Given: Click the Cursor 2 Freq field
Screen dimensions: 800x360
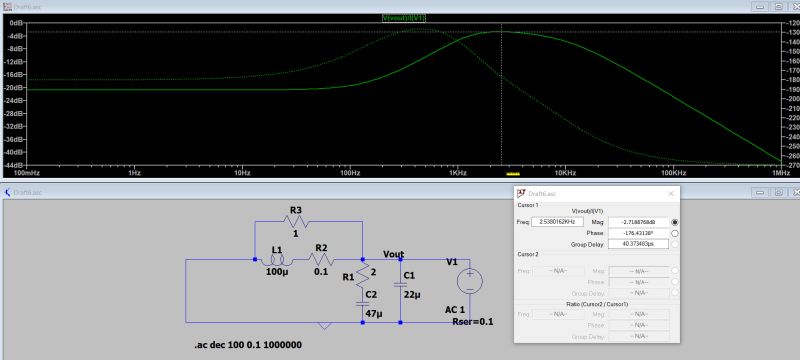Looking at the screenshot, I should pyautogui.click(x=558, y=271).
